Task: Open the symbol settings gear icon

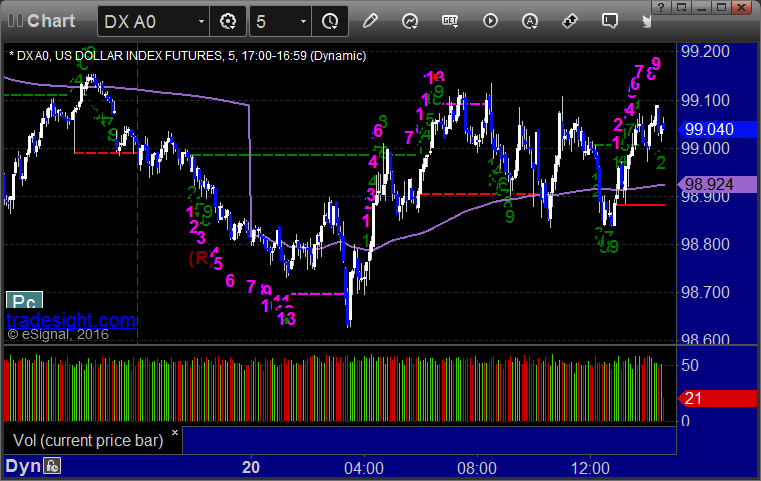Action: coord(228,21)
